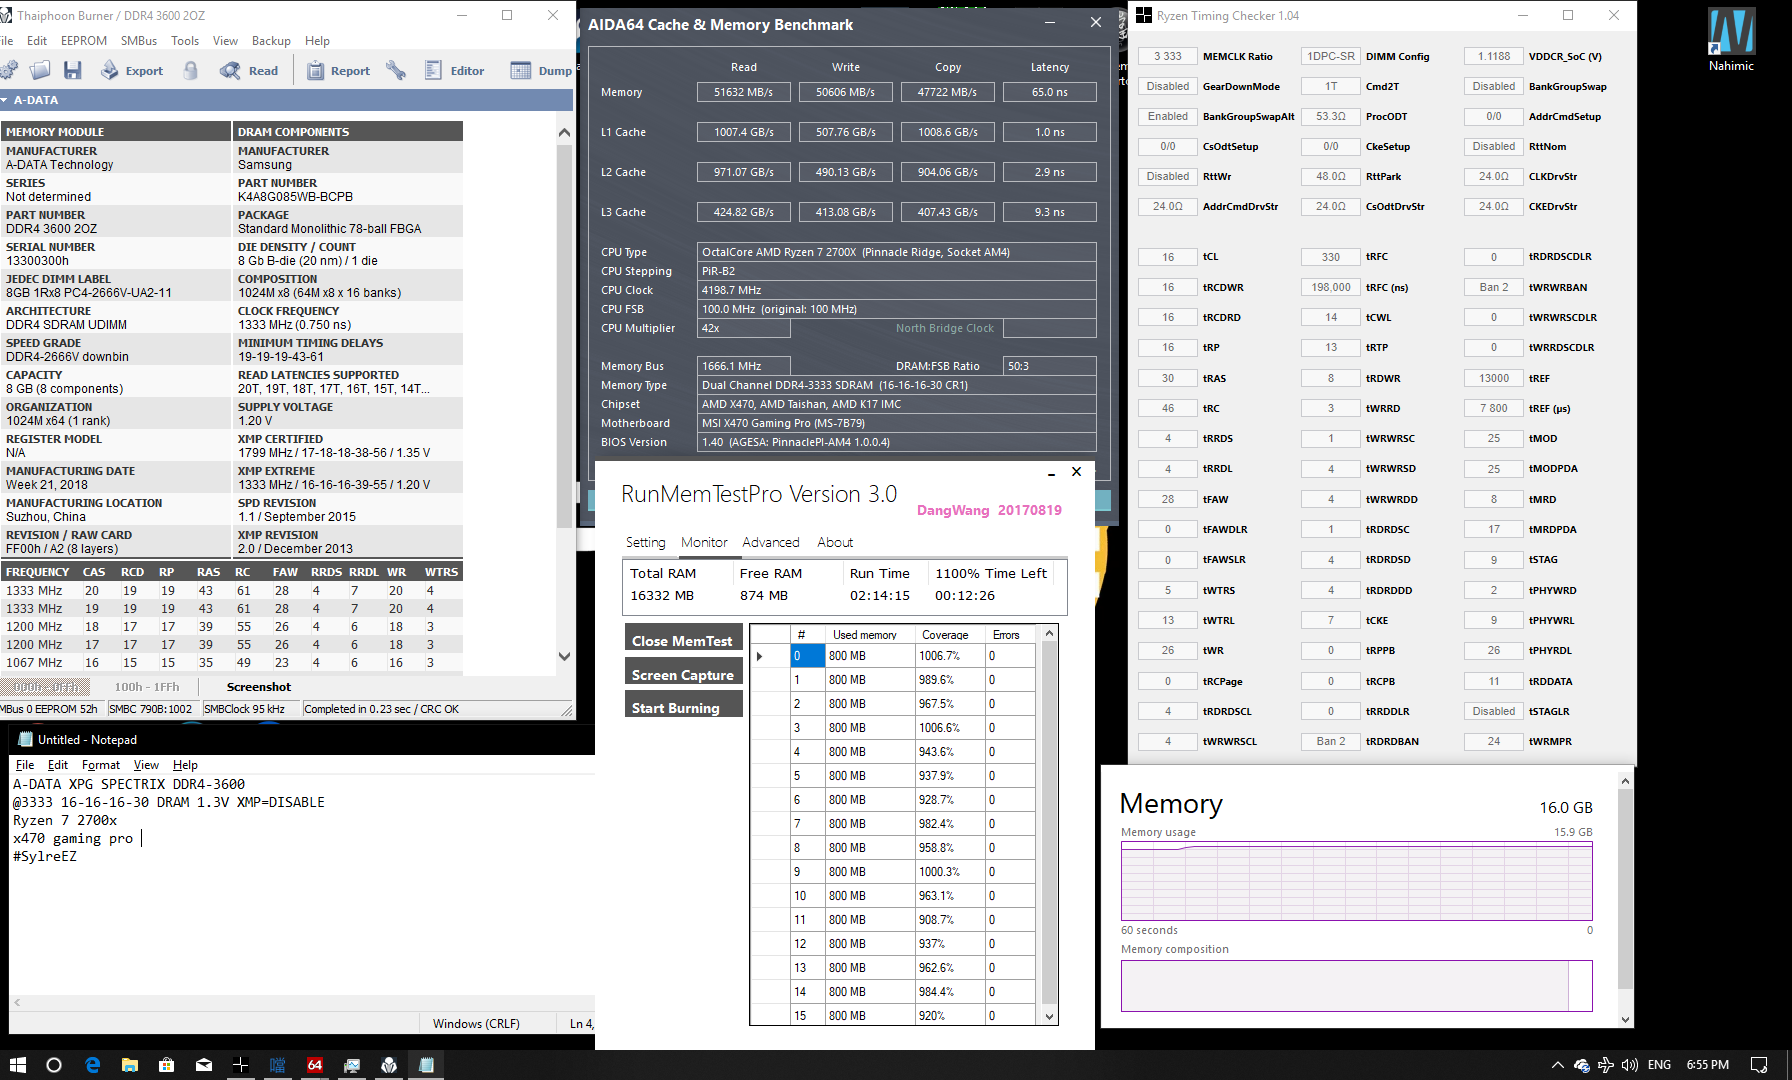Click the Thaiphoon report scrollbar down arrow
1792x1080 pixels.
tap(564, 656)
